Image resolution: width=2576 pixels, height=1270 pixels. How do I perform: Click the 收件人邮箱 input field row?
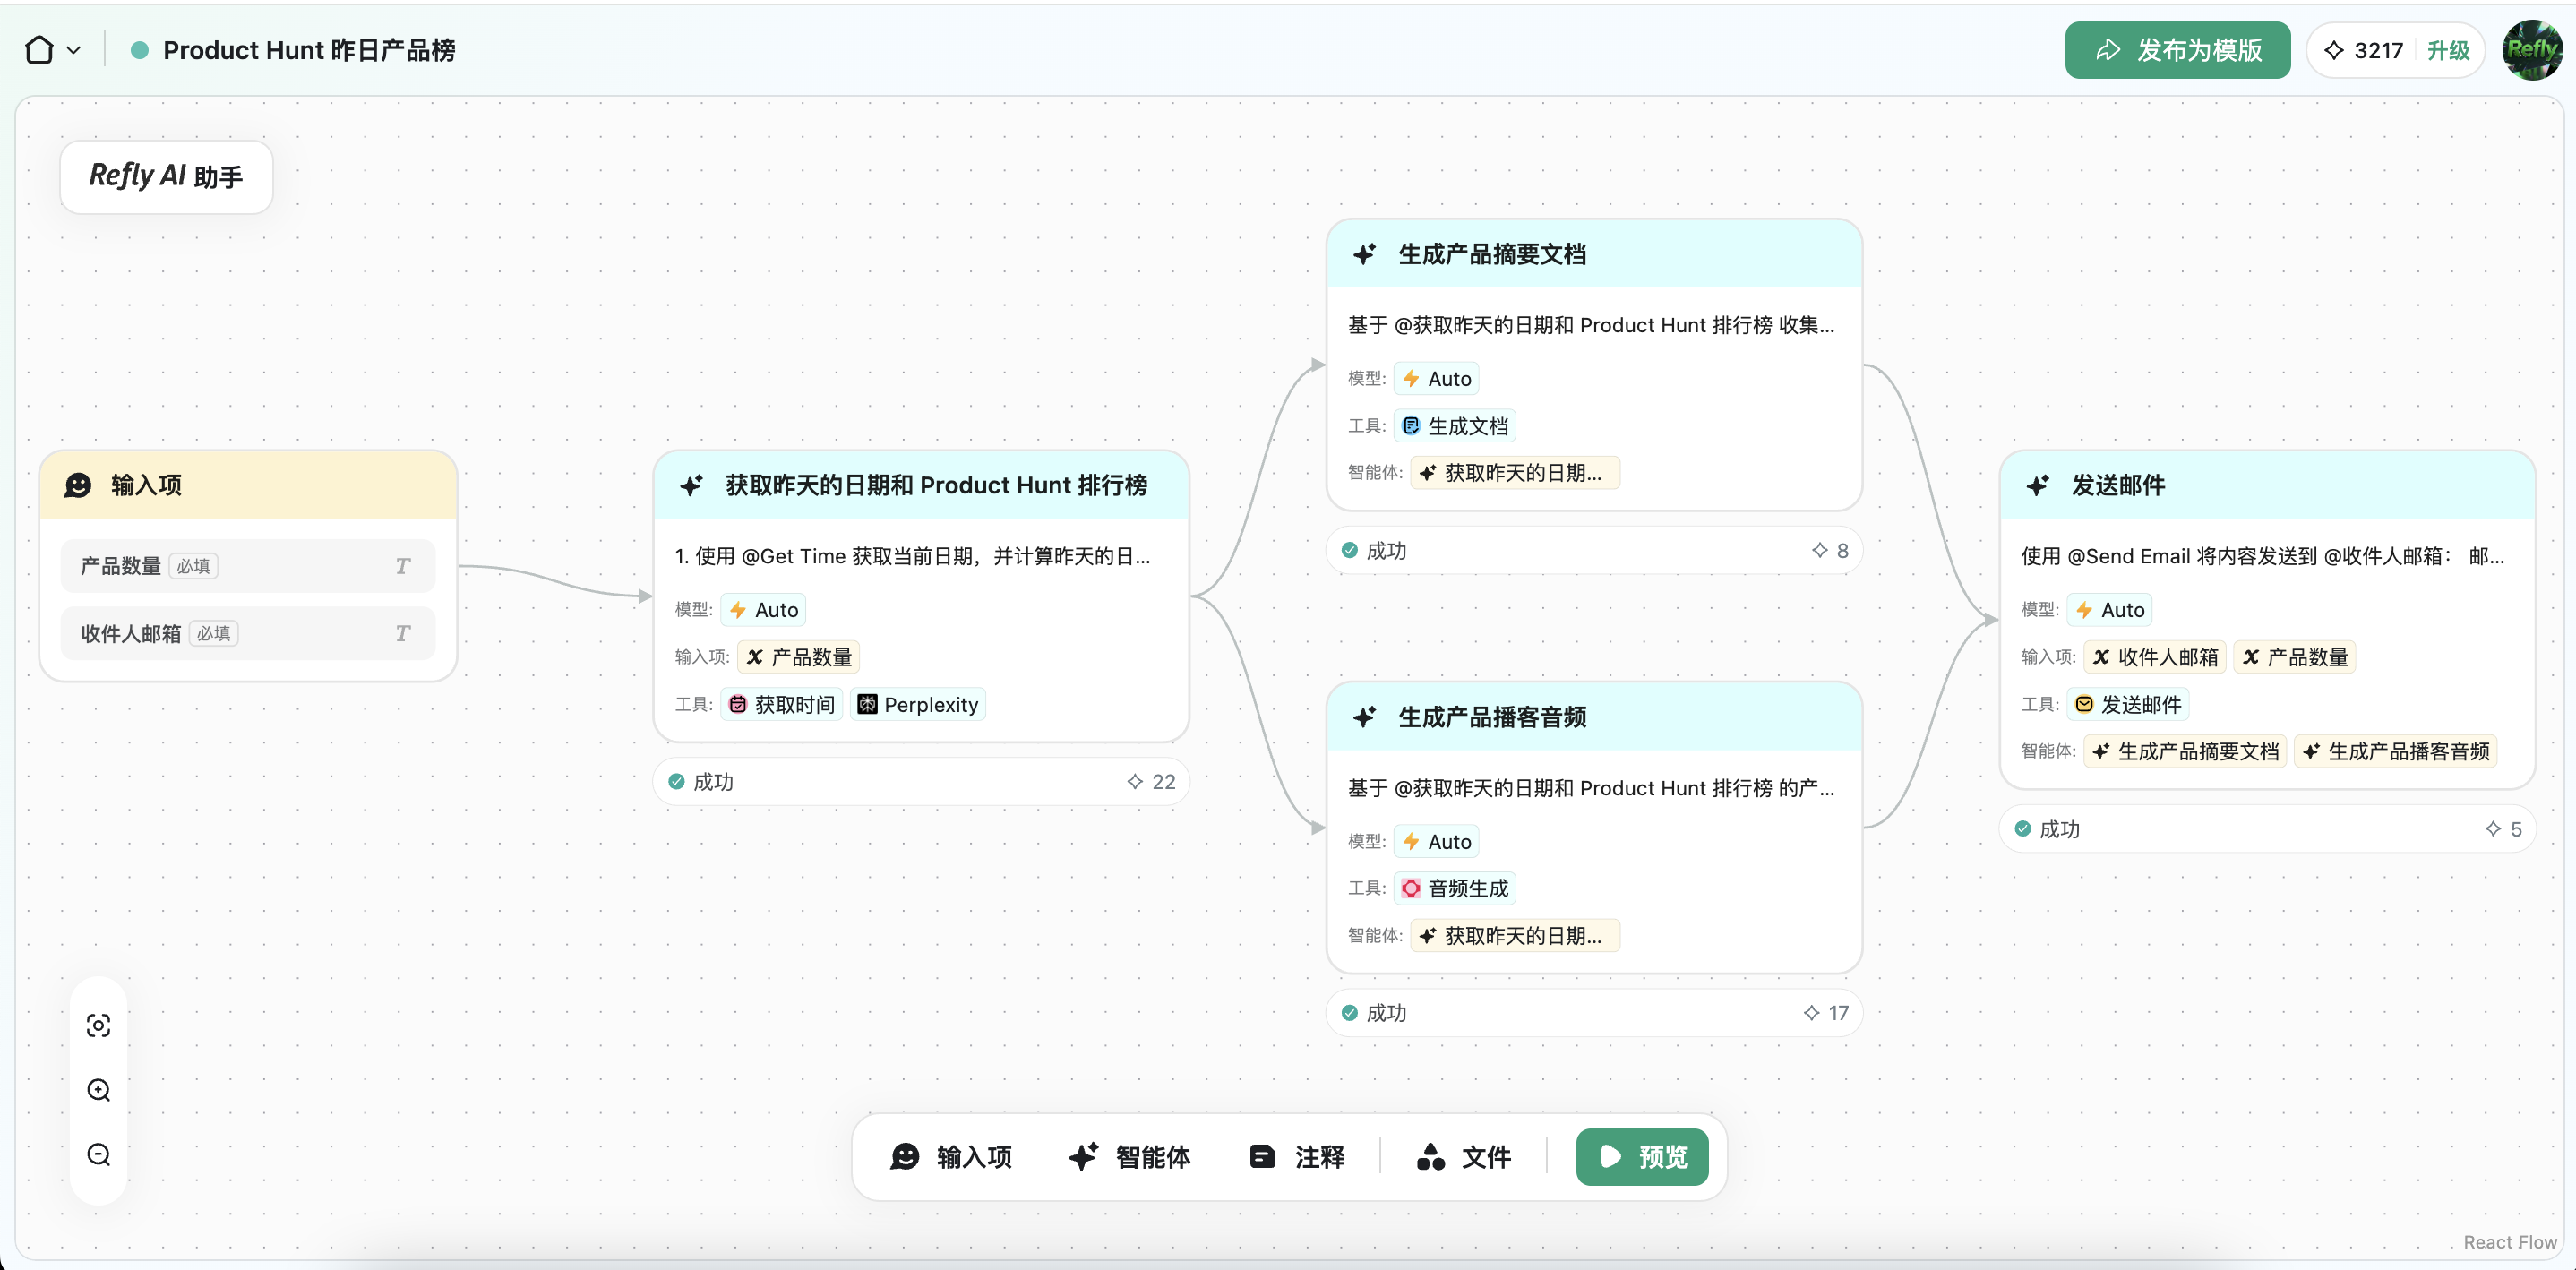(x=247, y=633)
